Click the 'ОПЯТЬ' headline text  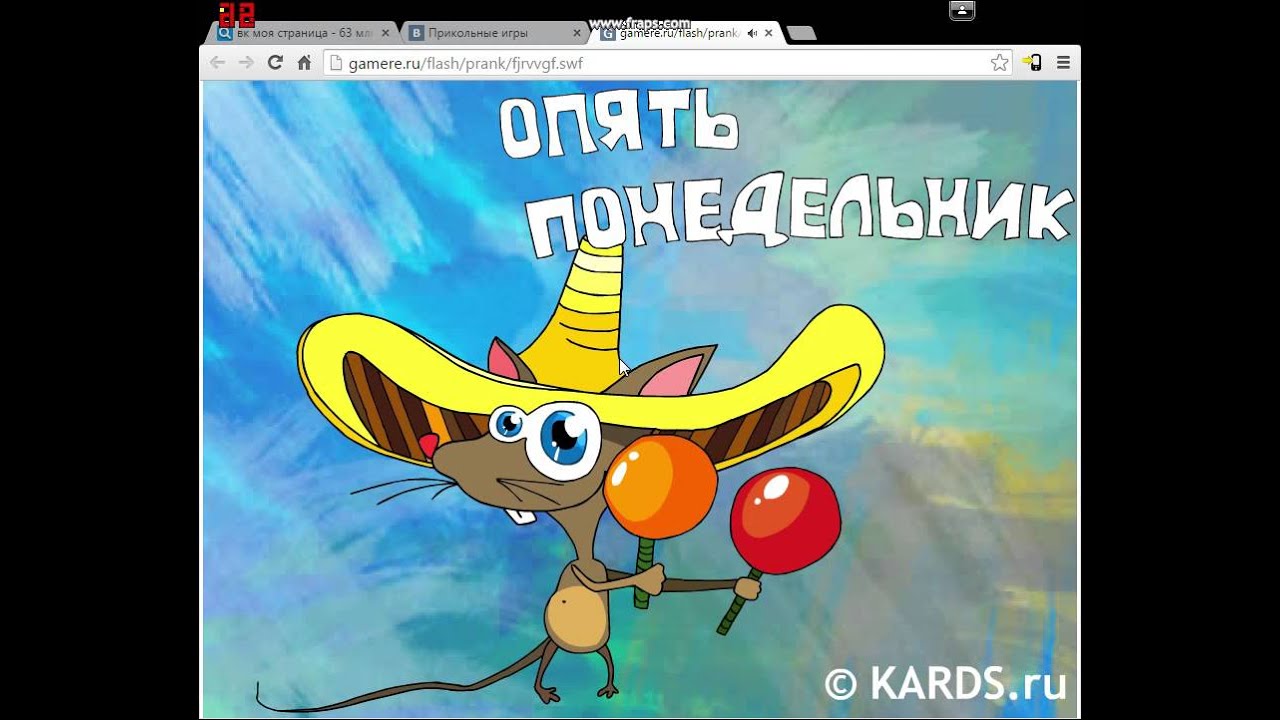[619, 125]
